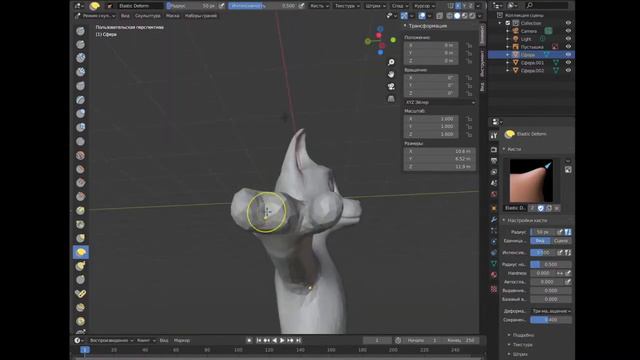This screenshot has width=640, height=360.
Task: Click the viewport zoom magnifier icon
Action: pyautogui.click(x=391, y=62)
